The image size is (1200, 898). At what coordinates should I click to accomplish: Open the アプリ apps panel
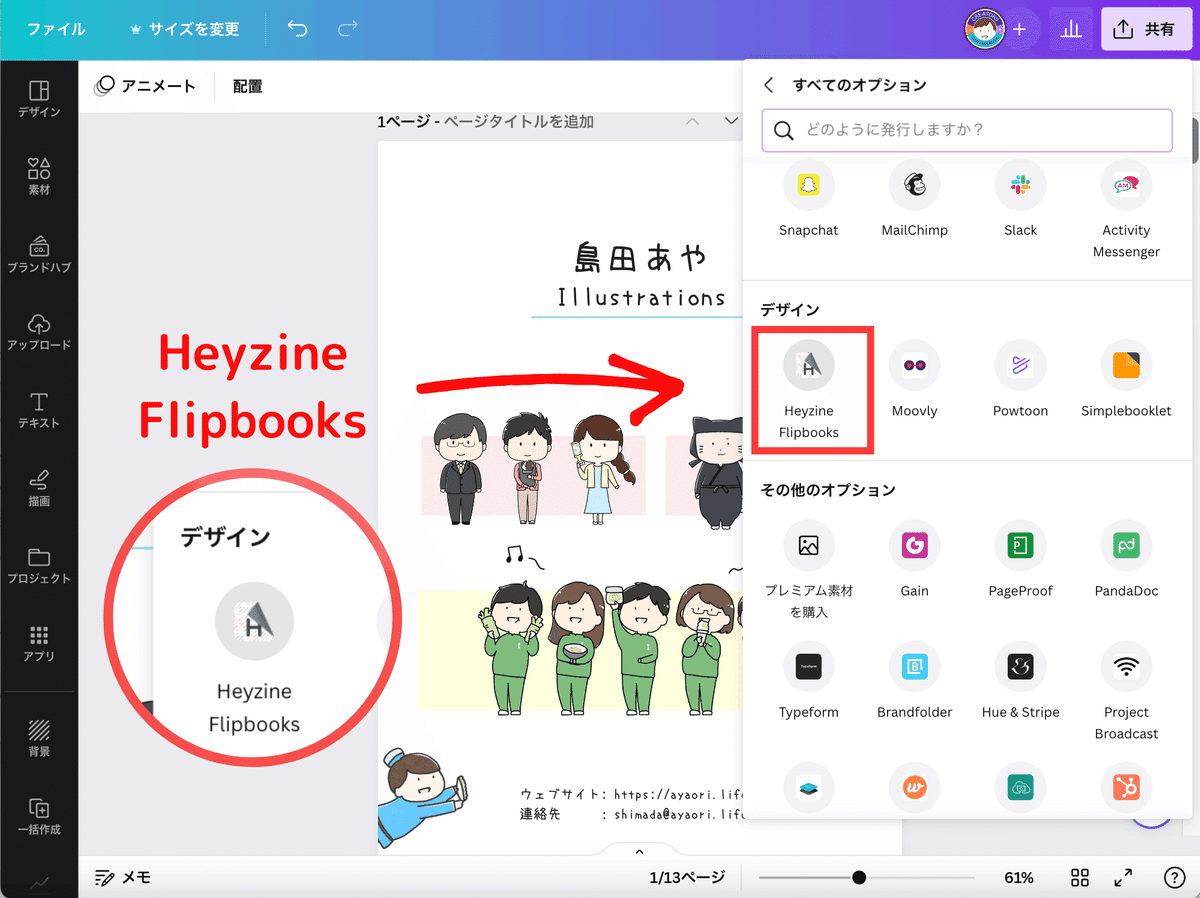click(39, 644)
